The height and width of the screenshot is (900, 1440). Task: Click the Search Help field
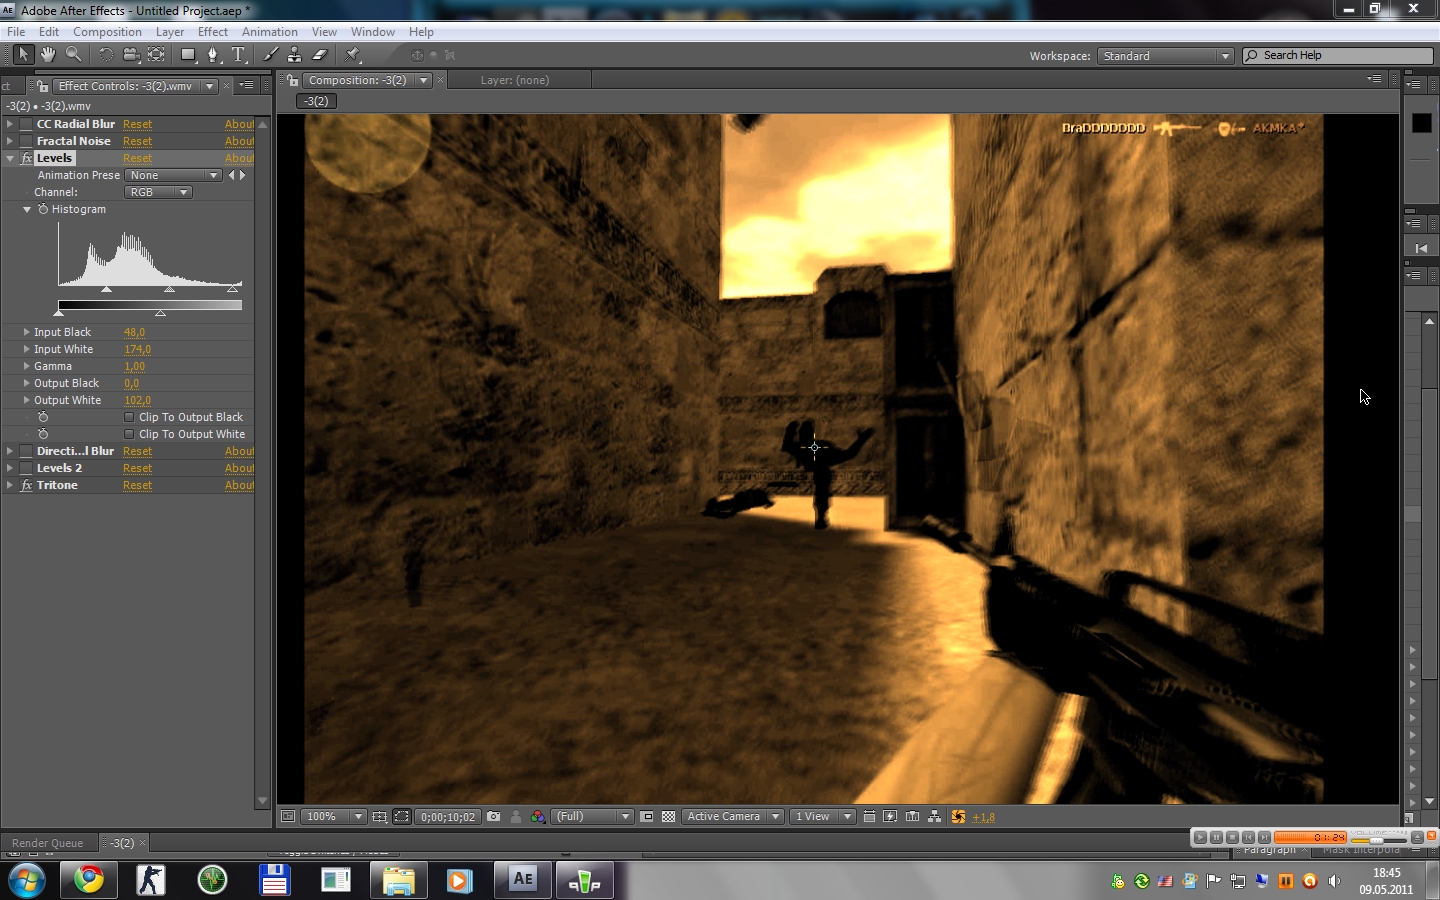(x=1338, y=56)
